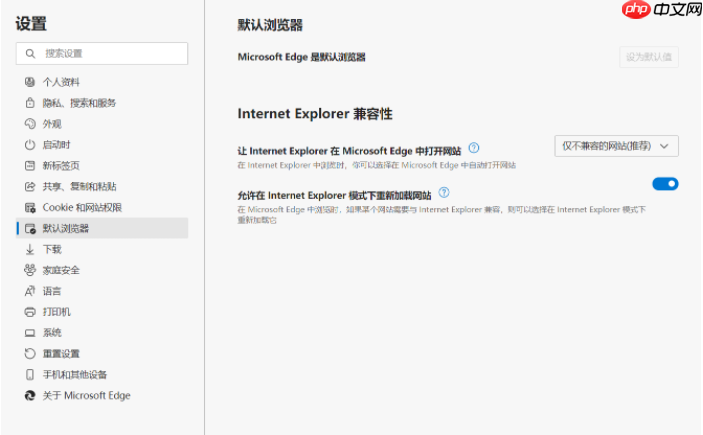Click the Cookie 和网站权限 icon

tap(30, 208)
